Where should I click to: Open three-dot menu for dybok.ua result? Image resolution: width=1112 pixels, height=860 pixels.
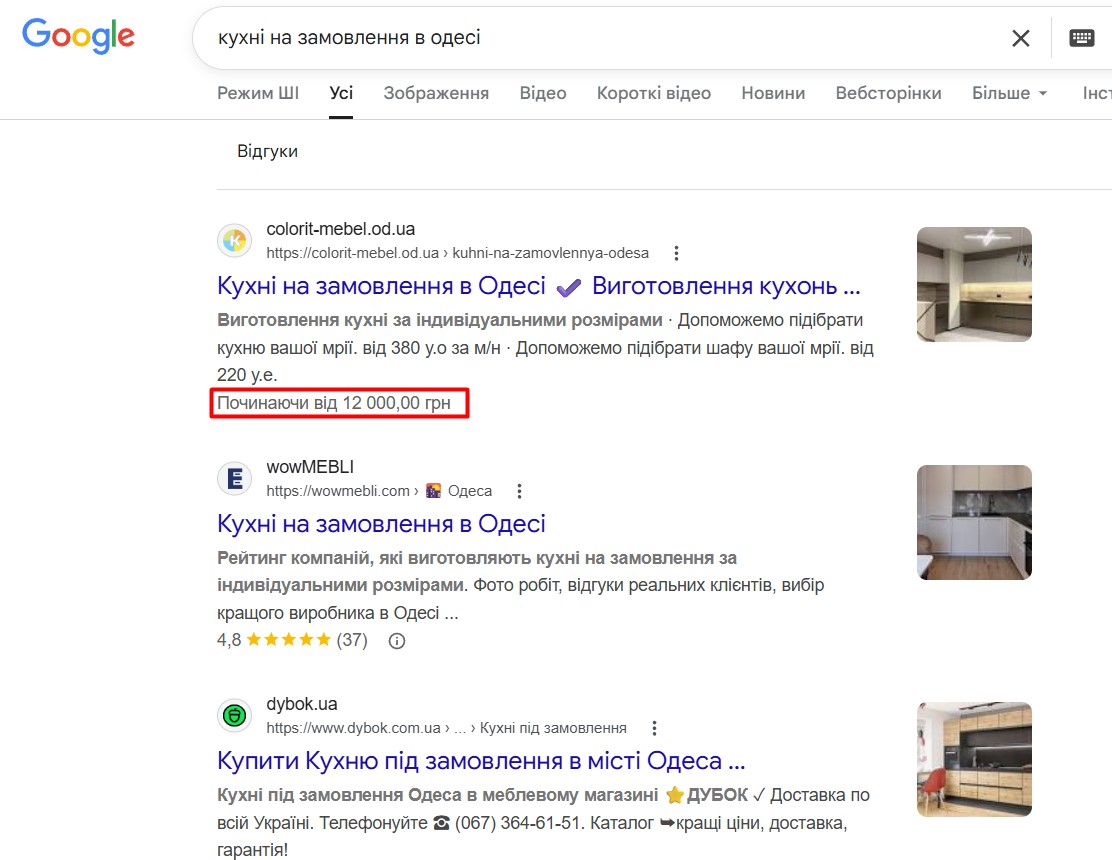tap(654, 728)
